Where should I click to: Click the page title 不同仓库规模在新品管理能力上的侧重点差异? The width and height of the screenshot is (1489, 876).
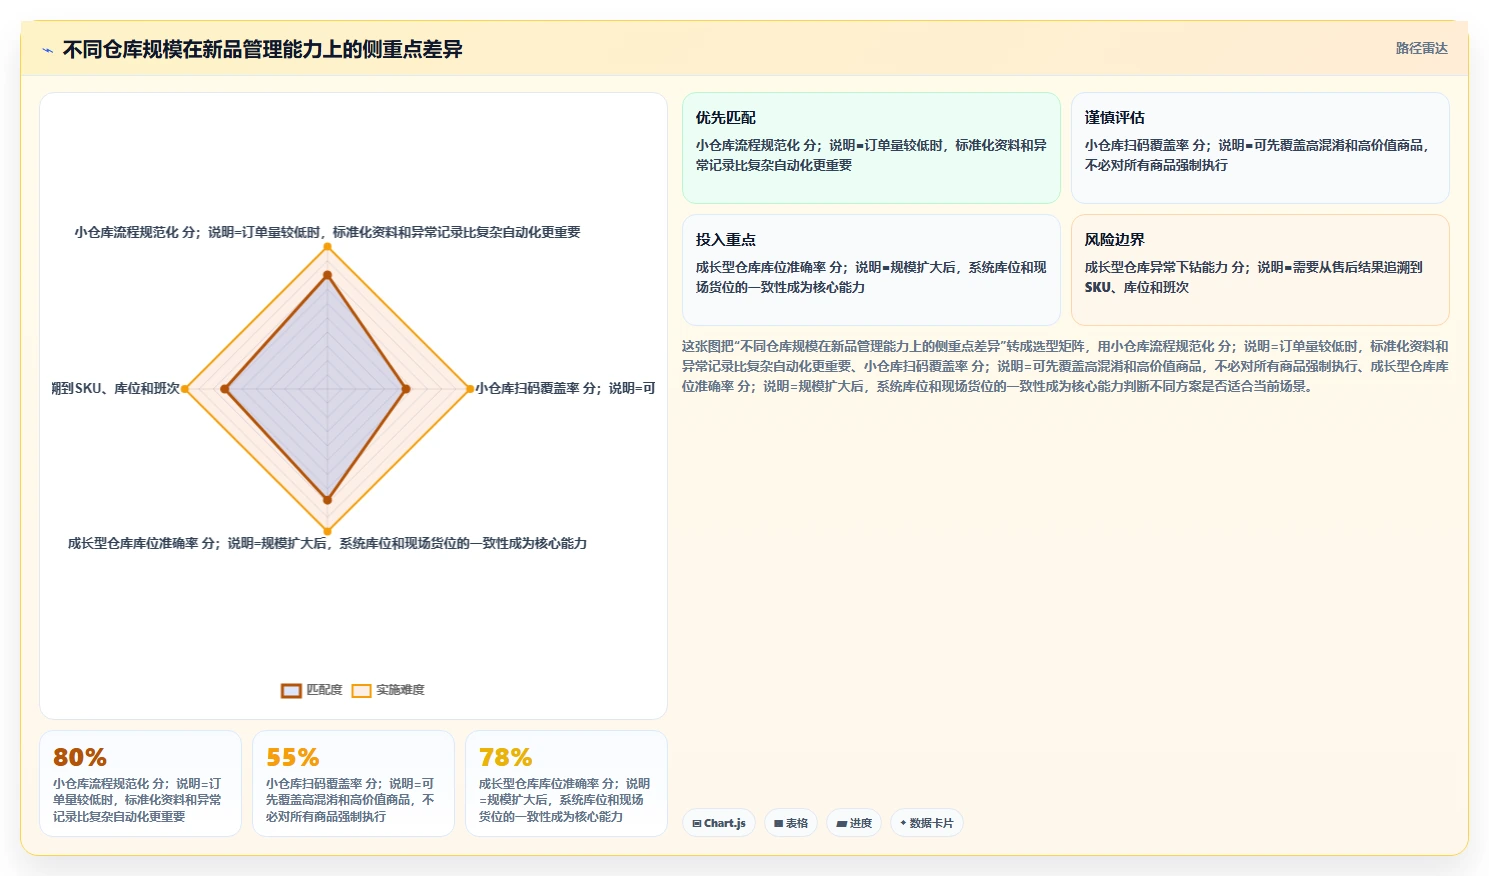263,49
